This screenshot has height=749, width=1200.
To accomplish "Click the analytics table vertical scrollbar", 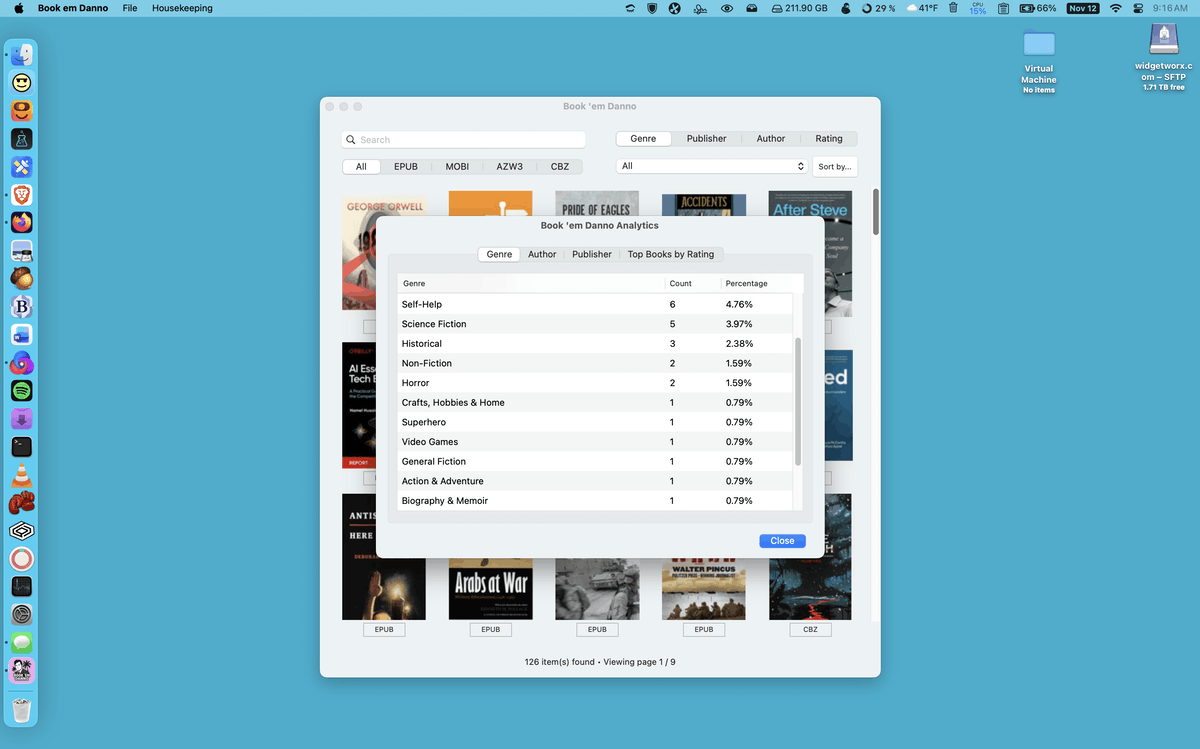I will pyautogui.click(x=798, y=400).
